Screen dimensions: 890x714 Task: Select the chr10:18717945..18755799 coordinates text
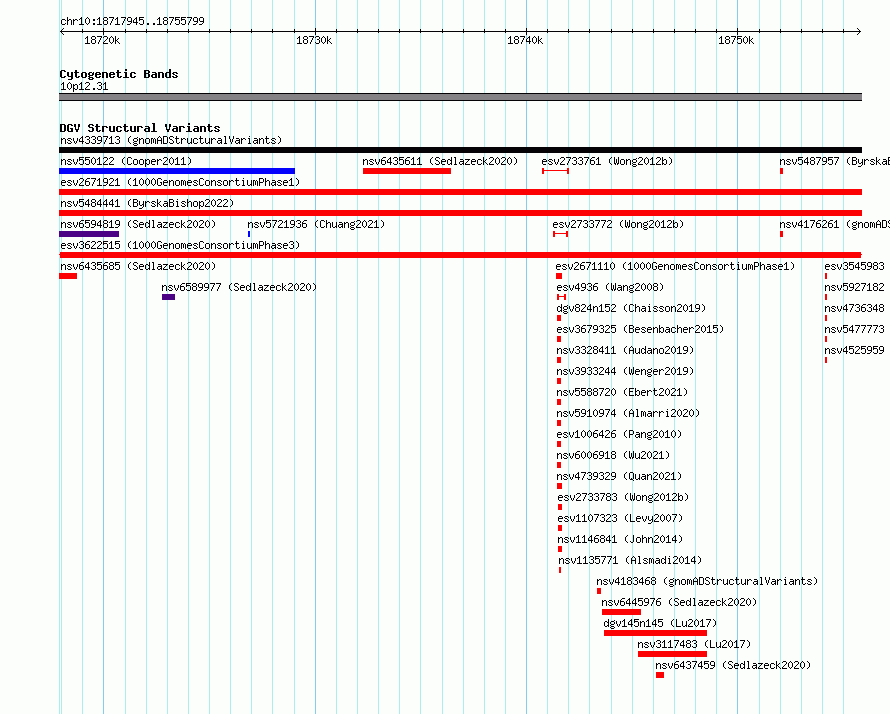click(x=132, y=21)
